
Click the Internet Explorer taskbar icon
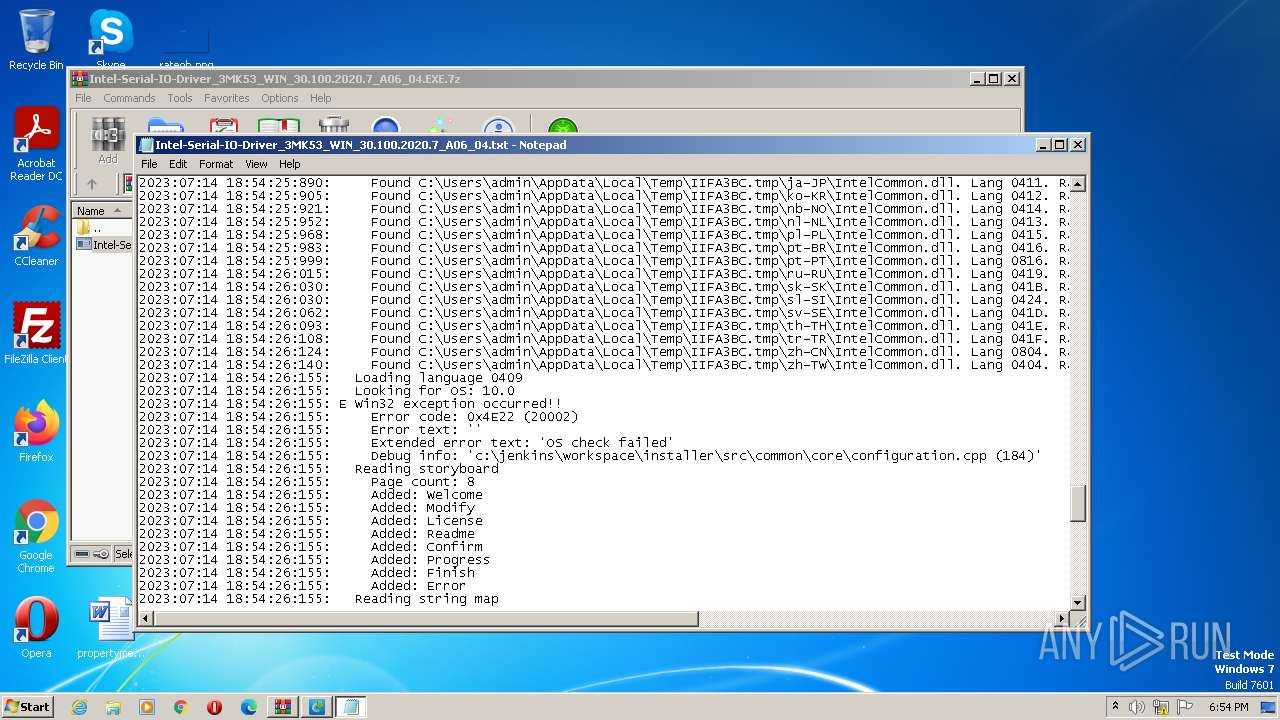(x=79, y=707)
